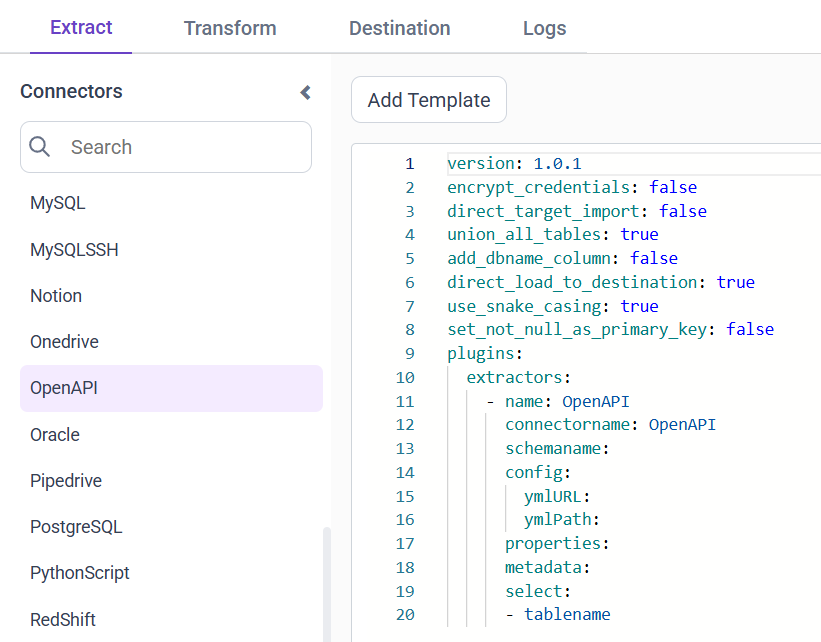
Task: Click the search magnifier icon
Action: [39, 147]
